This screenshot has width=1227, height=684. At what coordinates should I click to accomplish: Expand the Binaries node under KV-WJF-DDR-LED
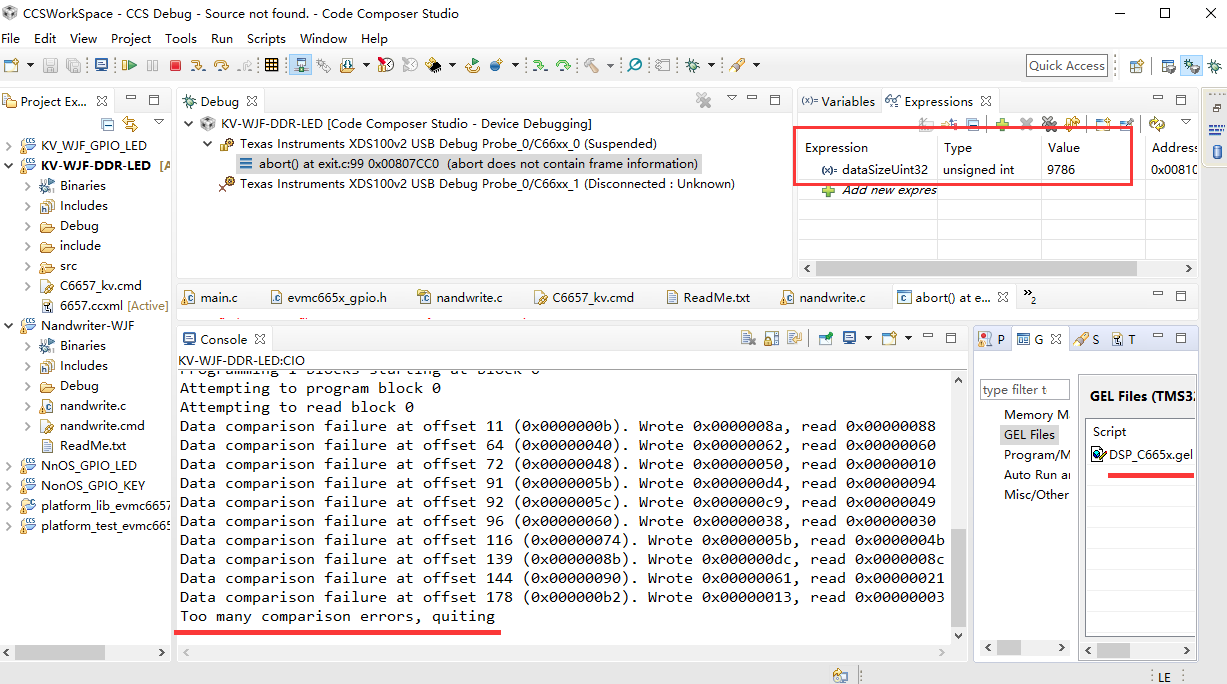pos(28,186)
